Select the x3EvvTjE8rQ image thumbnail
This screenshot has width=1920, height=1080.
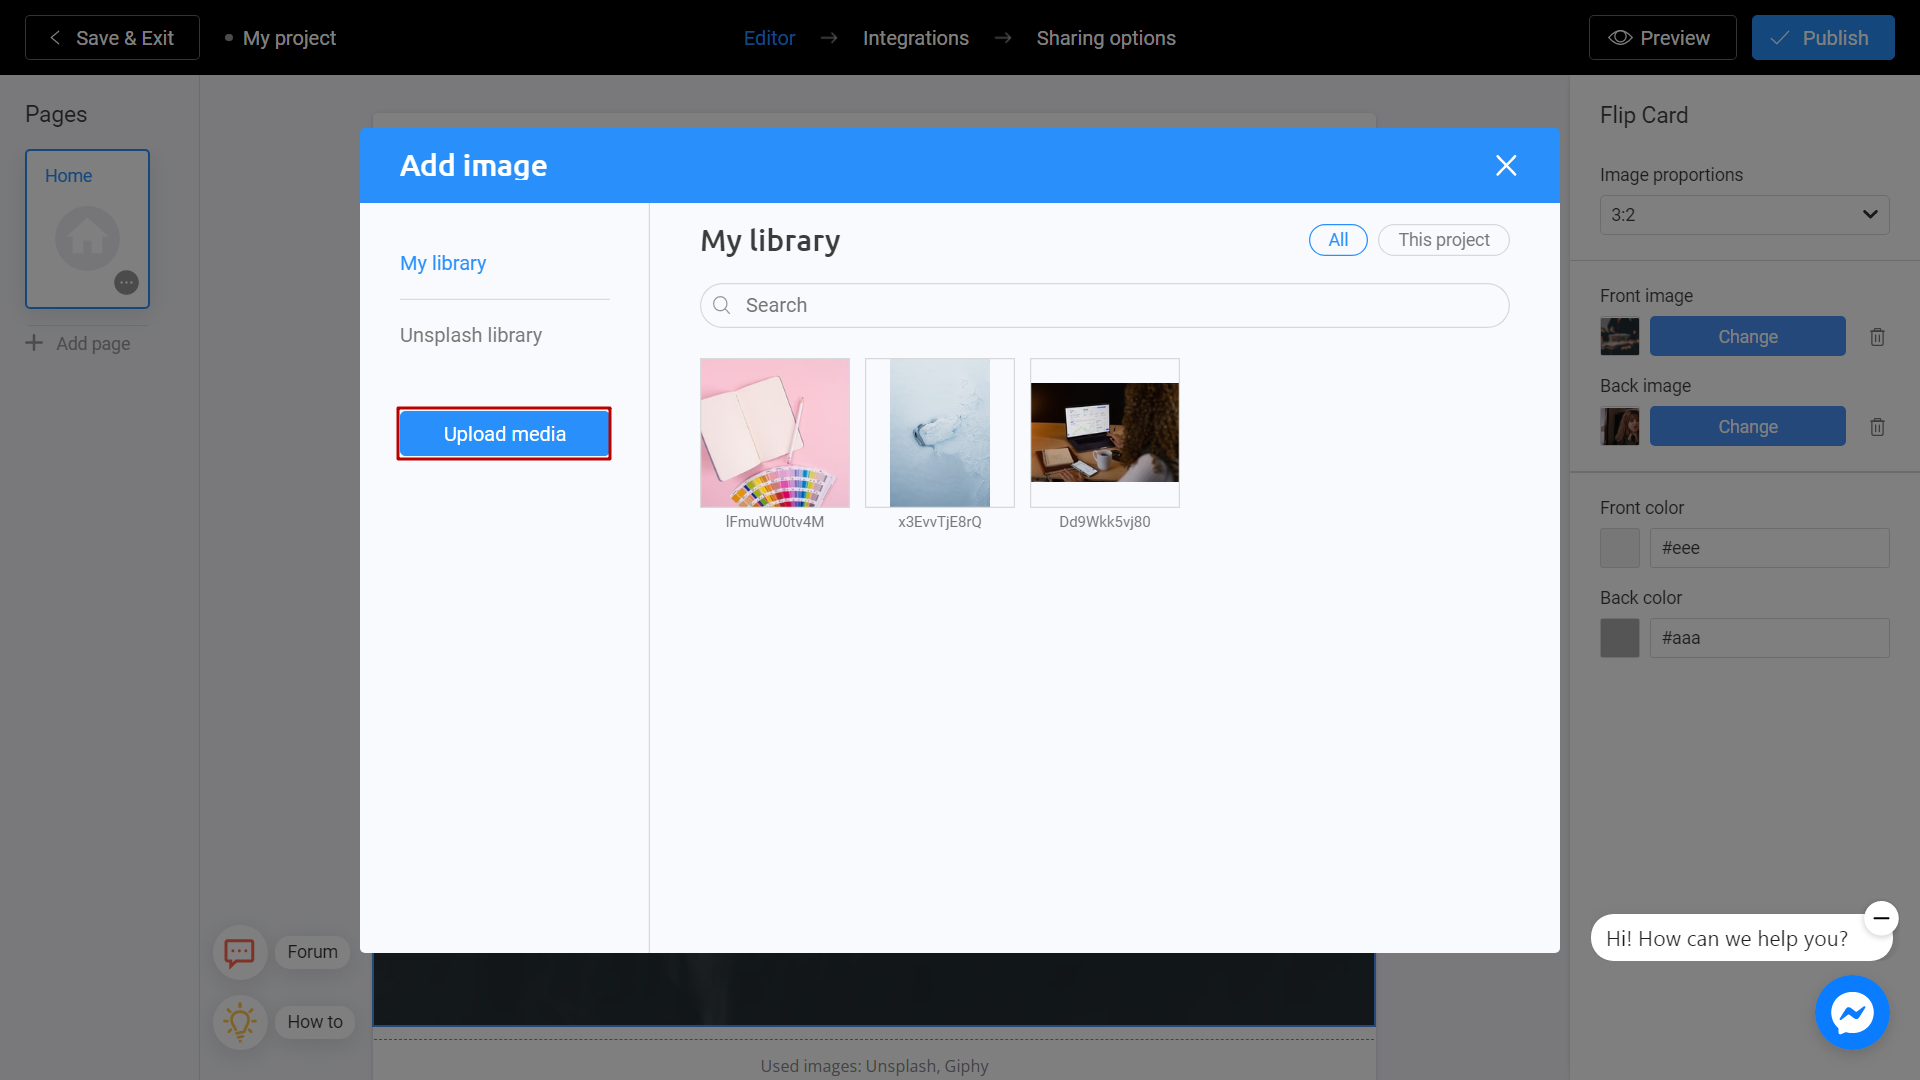coord(939,432)
